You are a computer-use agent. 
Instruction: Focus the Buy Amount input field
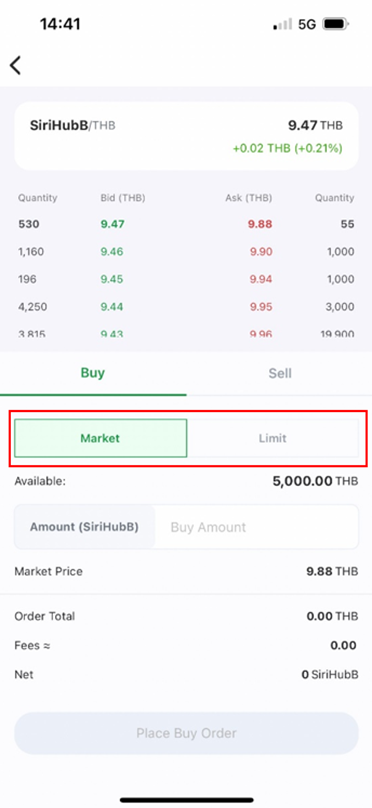pyautogui.click(x=256, y=527)
